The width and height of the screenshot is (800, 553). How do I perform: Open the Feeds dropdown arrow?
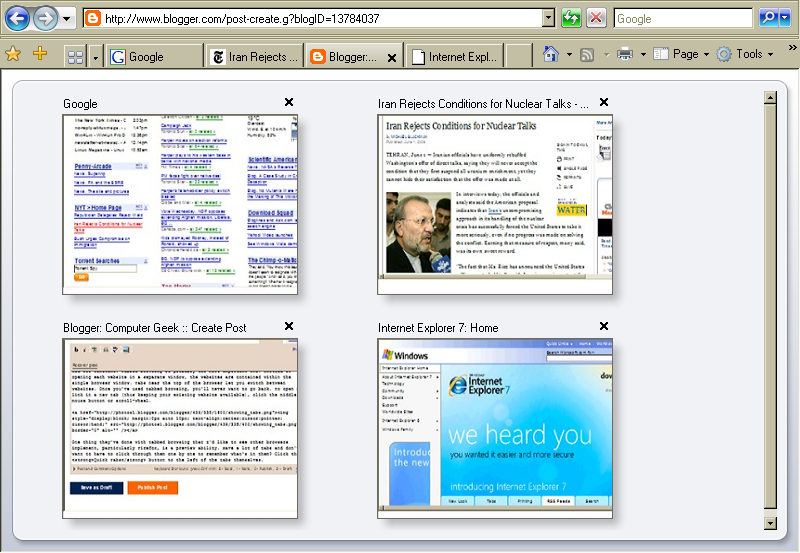point(606,54)
